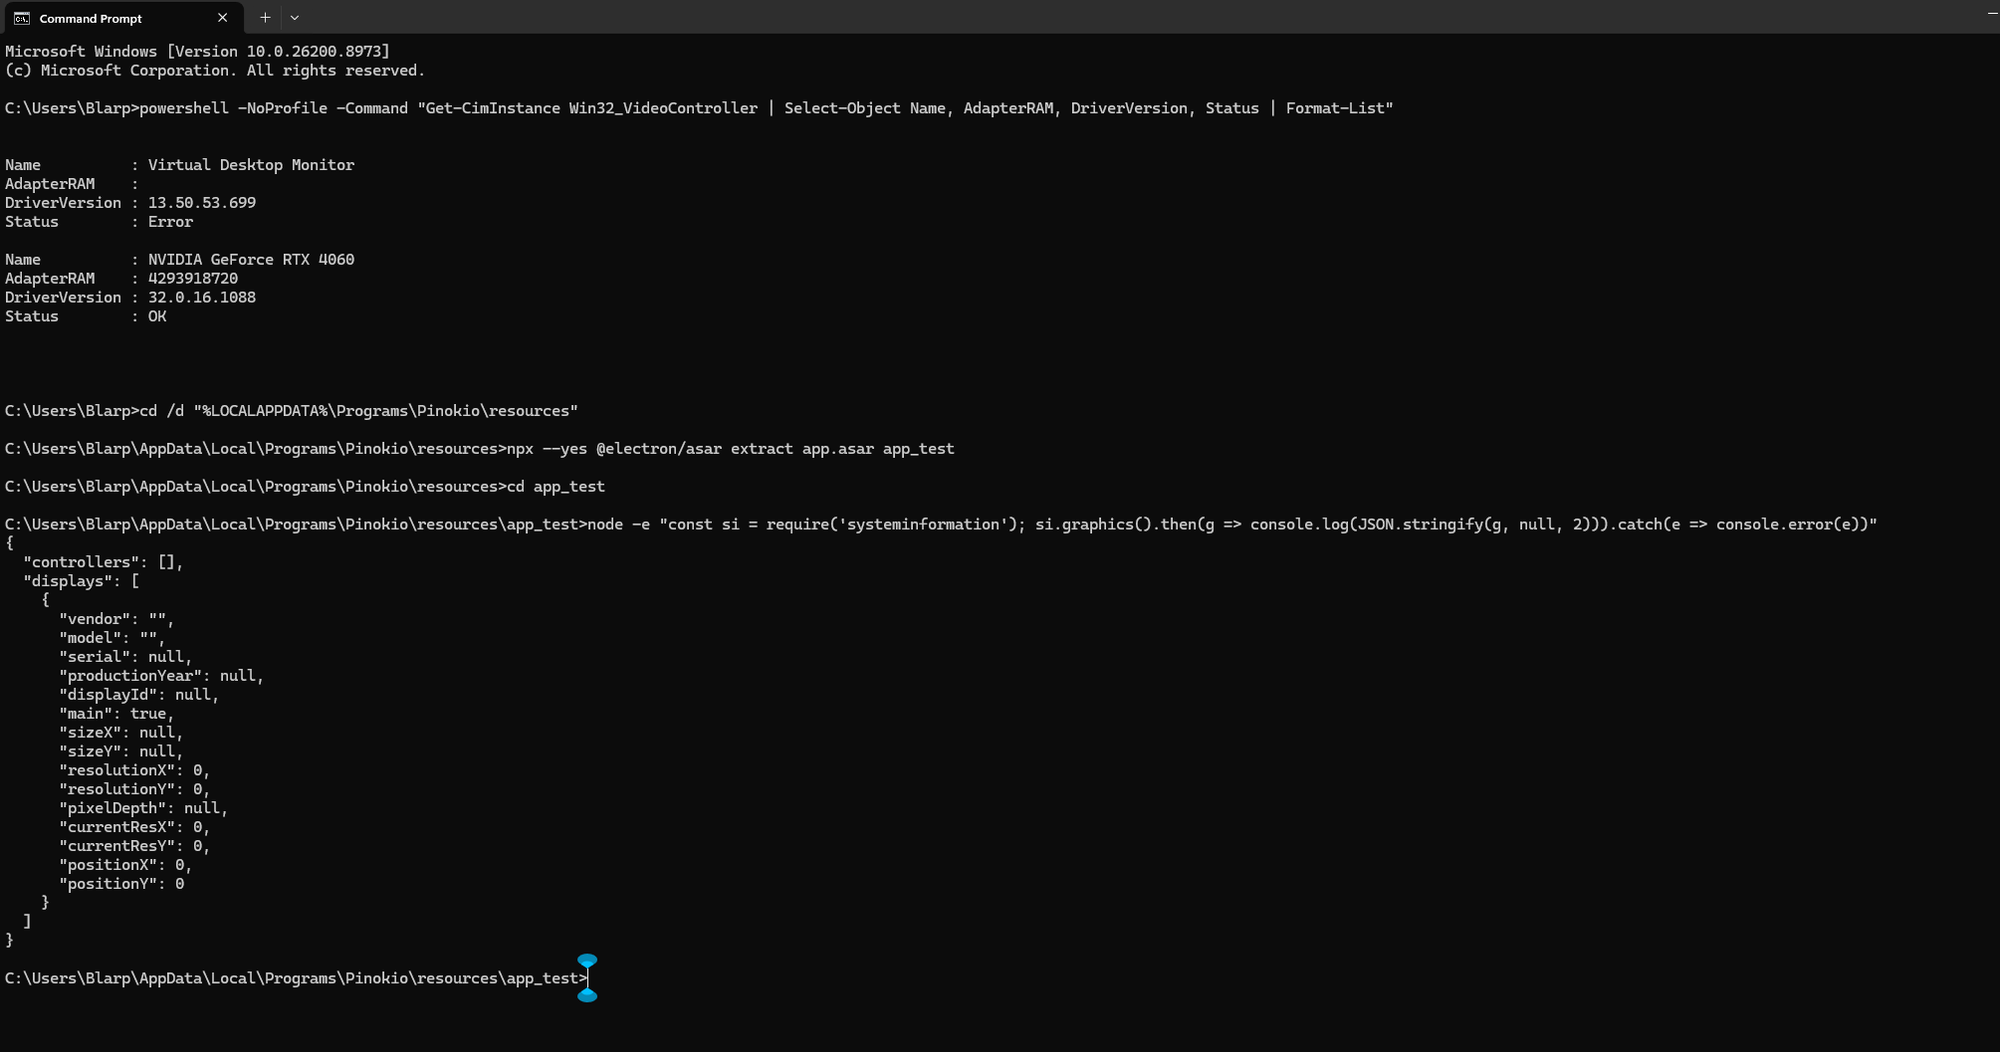Click 'NVIDIA GeForce RTX 4060' name value

click(251, 260)
